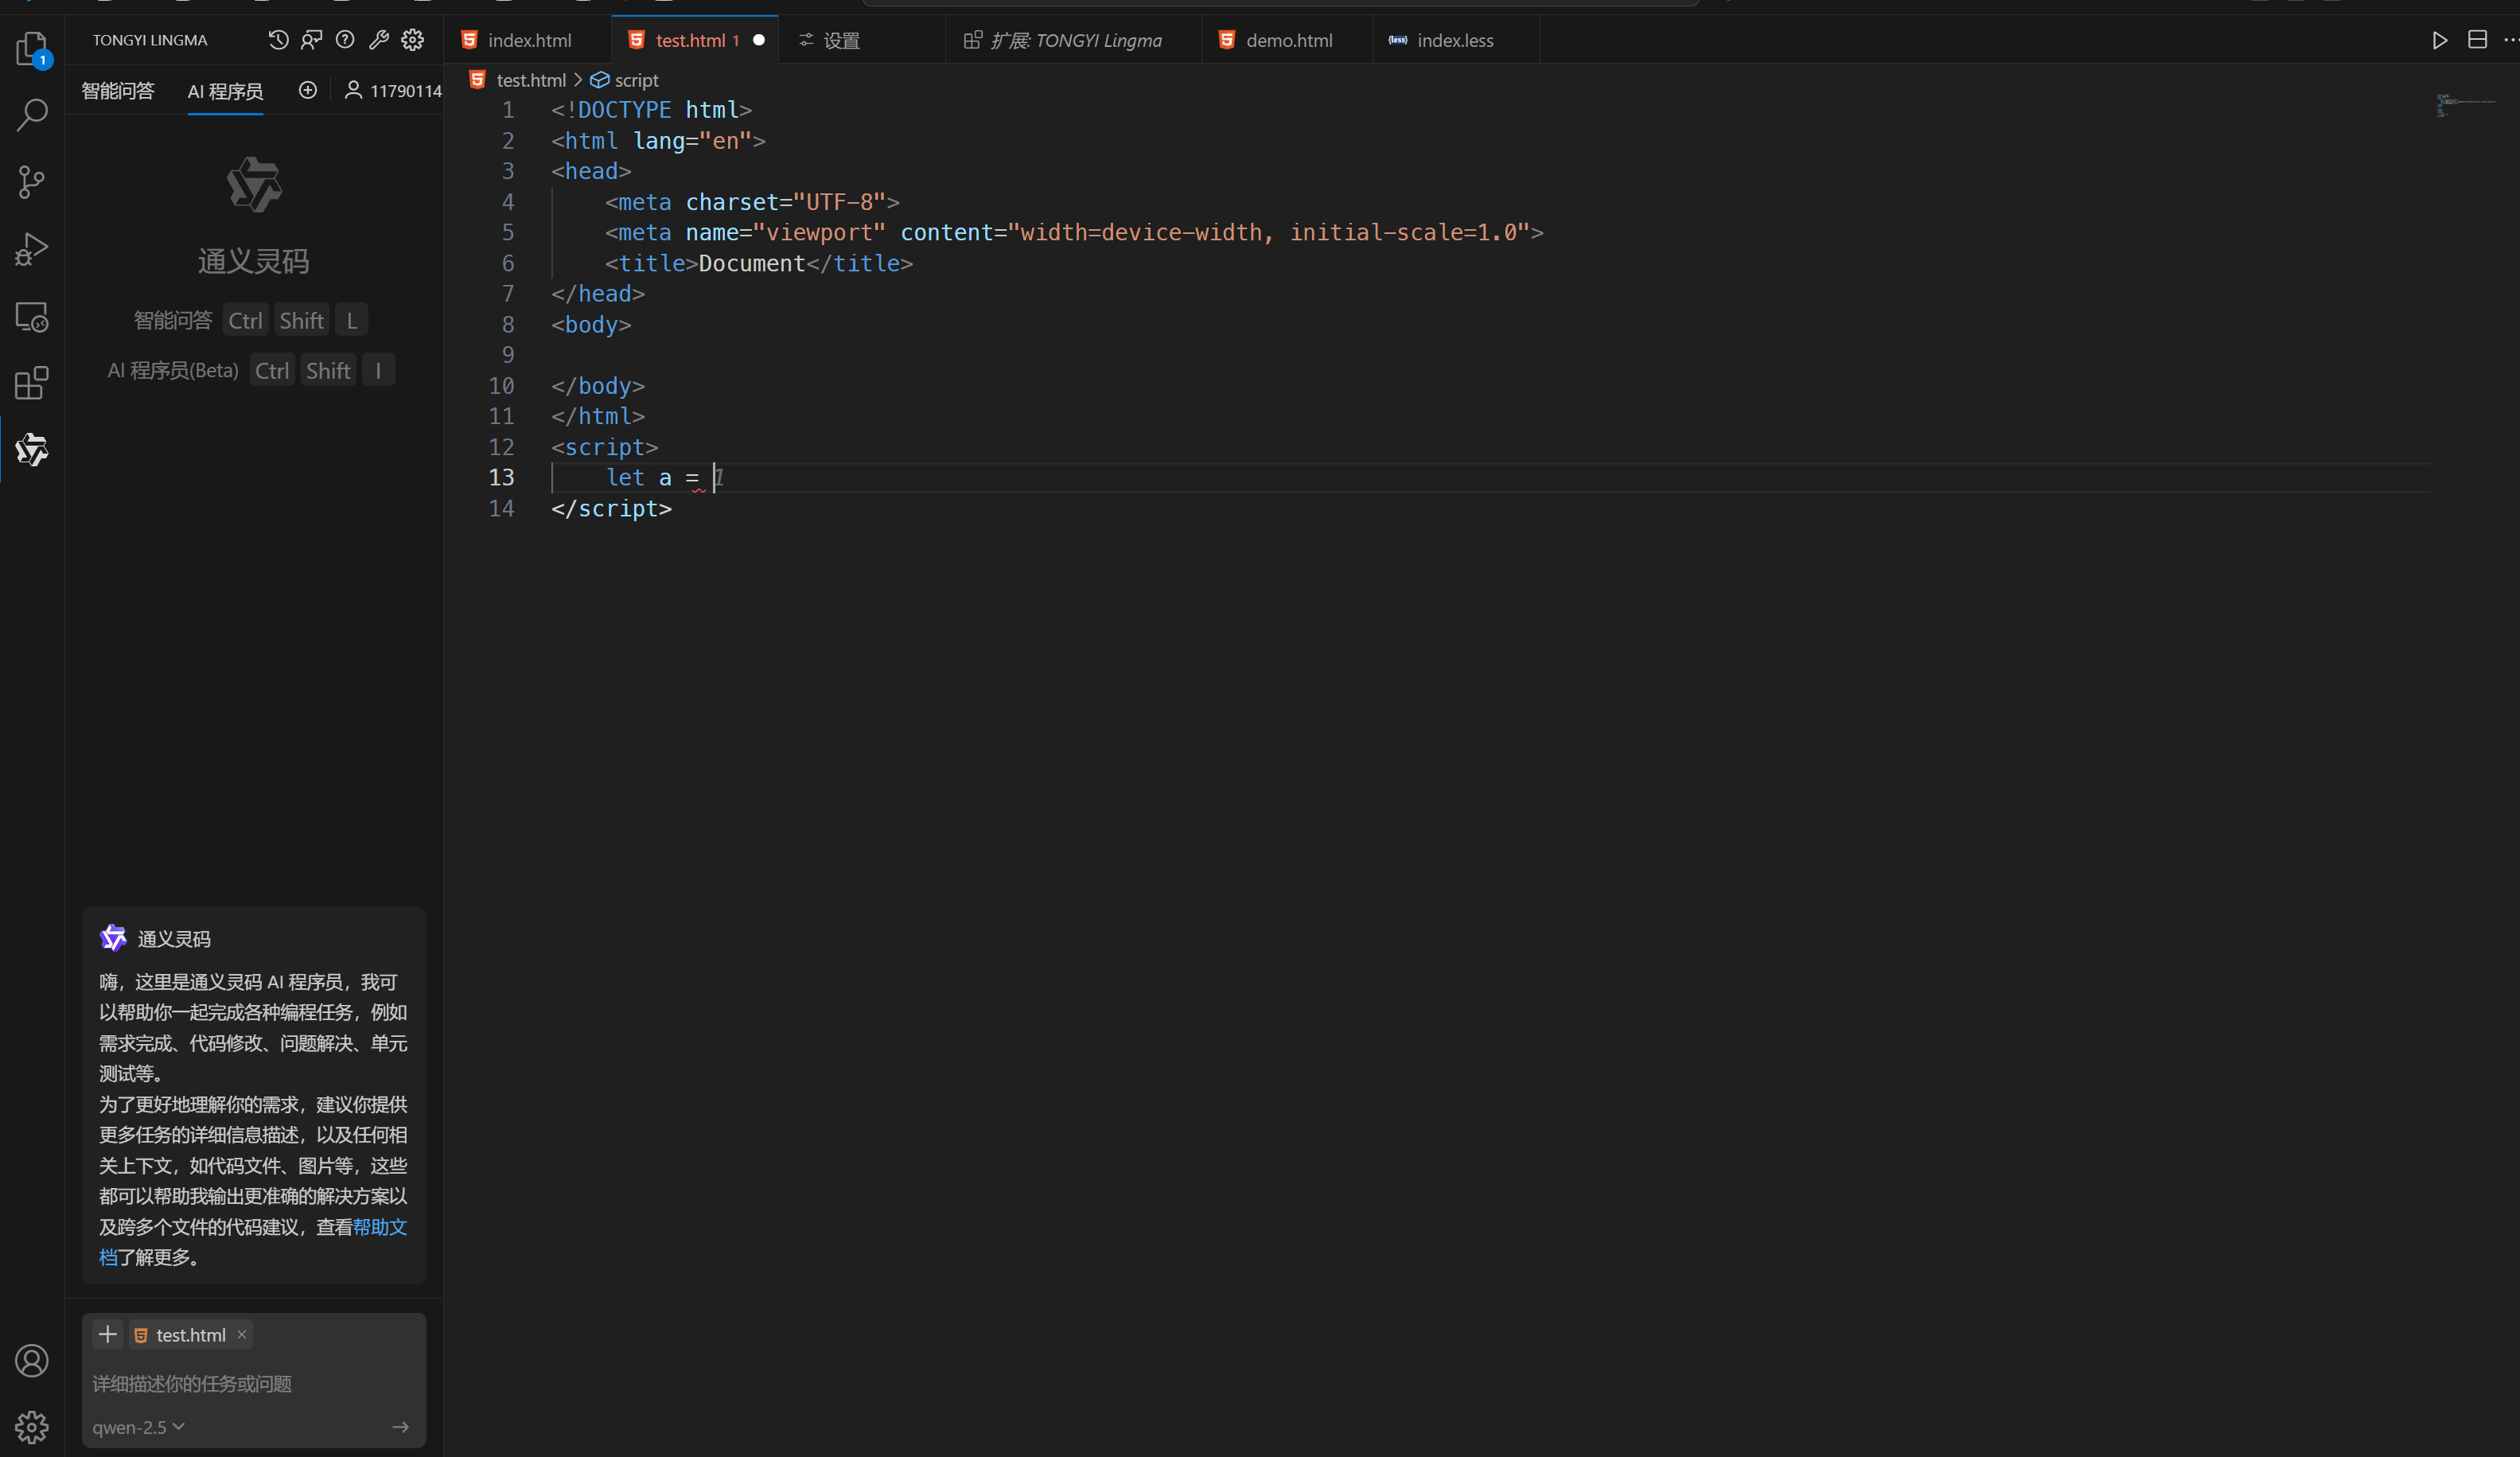Viewport: 2520px width, 1457px height.
Task: Click the meta viewport line
Action: tap(1073, 233)
